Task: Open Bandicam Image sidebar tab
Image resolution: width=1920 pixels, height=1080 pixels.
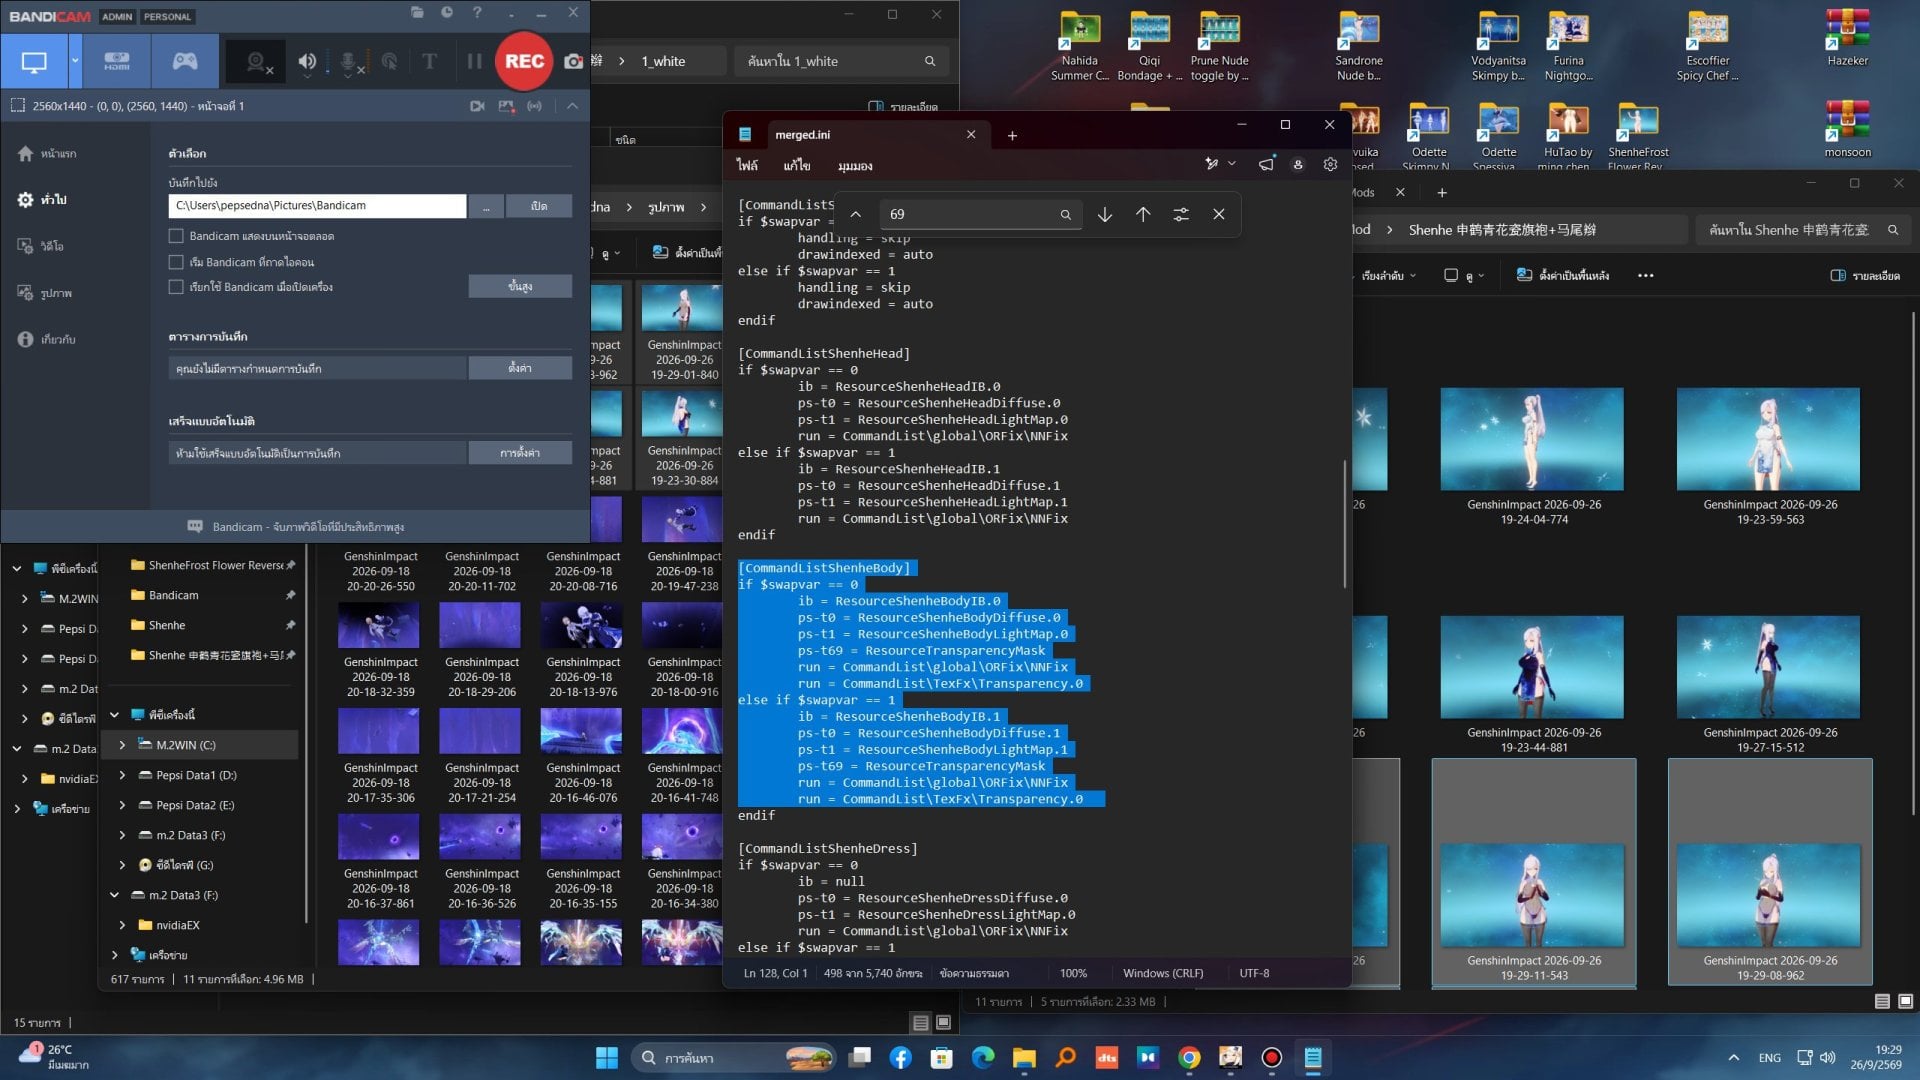Action: (x=45, y=293)
